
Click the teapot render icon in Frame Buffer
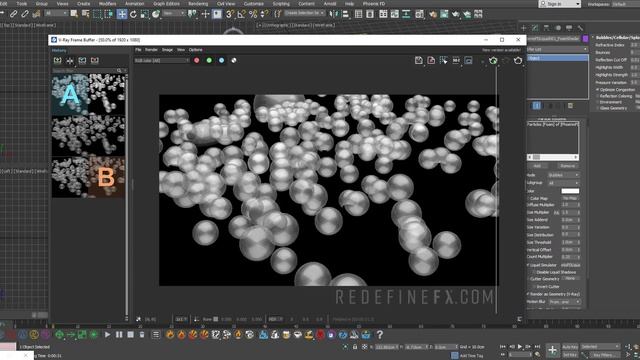click(518, 60)
